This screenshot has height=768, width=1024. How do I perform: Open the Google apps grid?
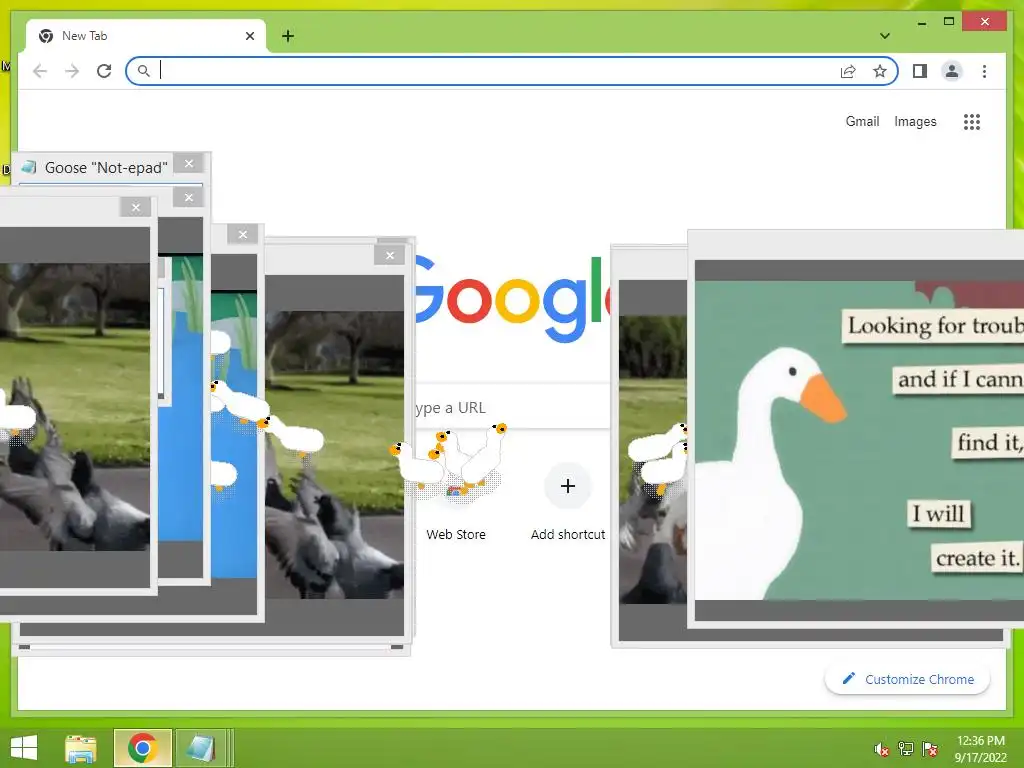pos(972,121)
